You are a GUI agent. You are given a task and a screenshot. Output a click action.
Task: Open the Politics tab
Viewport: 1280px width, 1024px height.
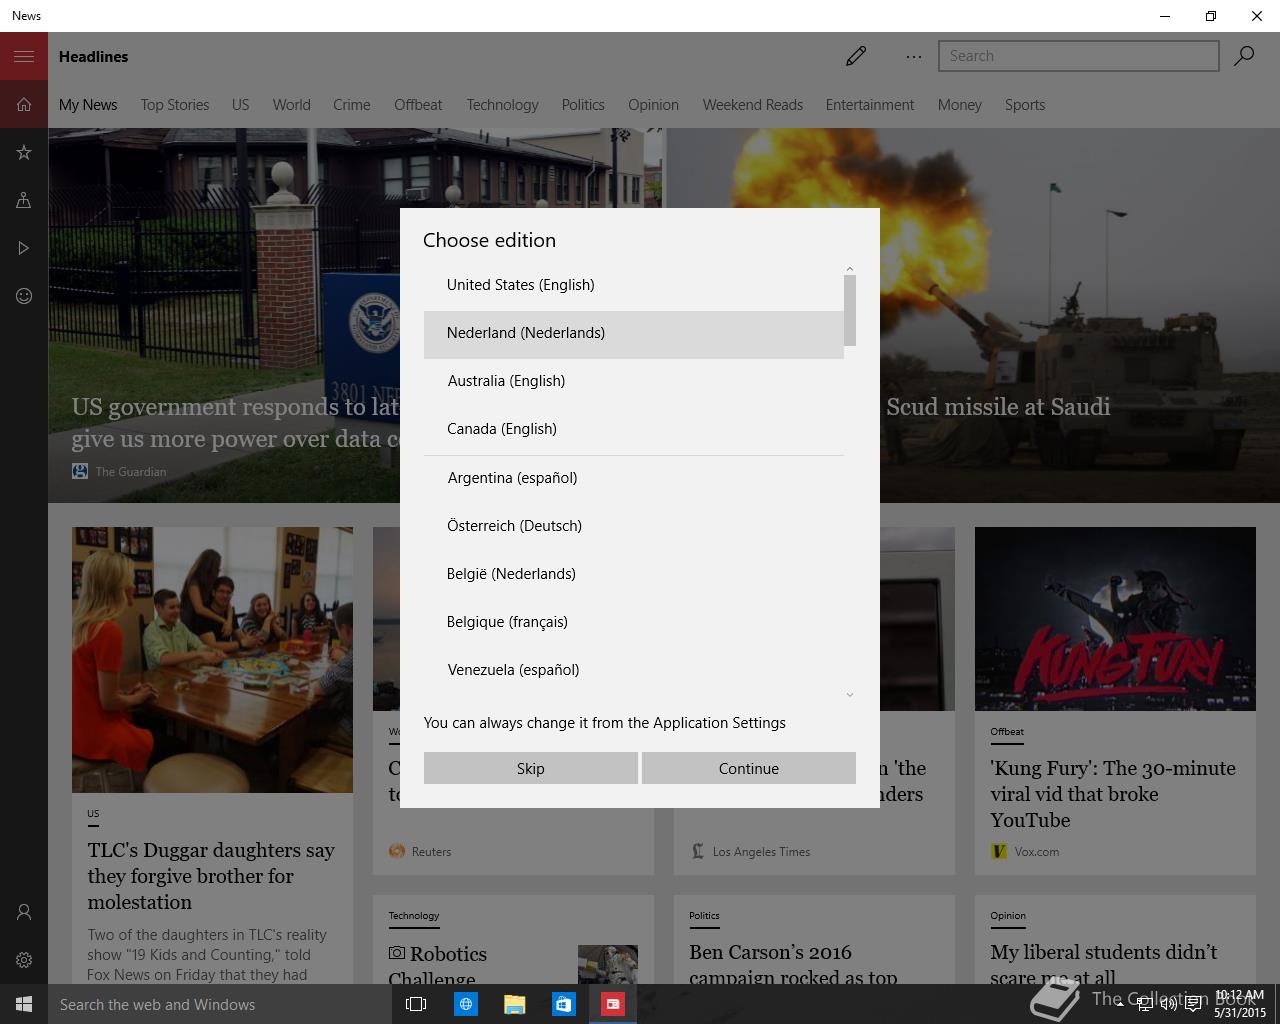[583, 104]
